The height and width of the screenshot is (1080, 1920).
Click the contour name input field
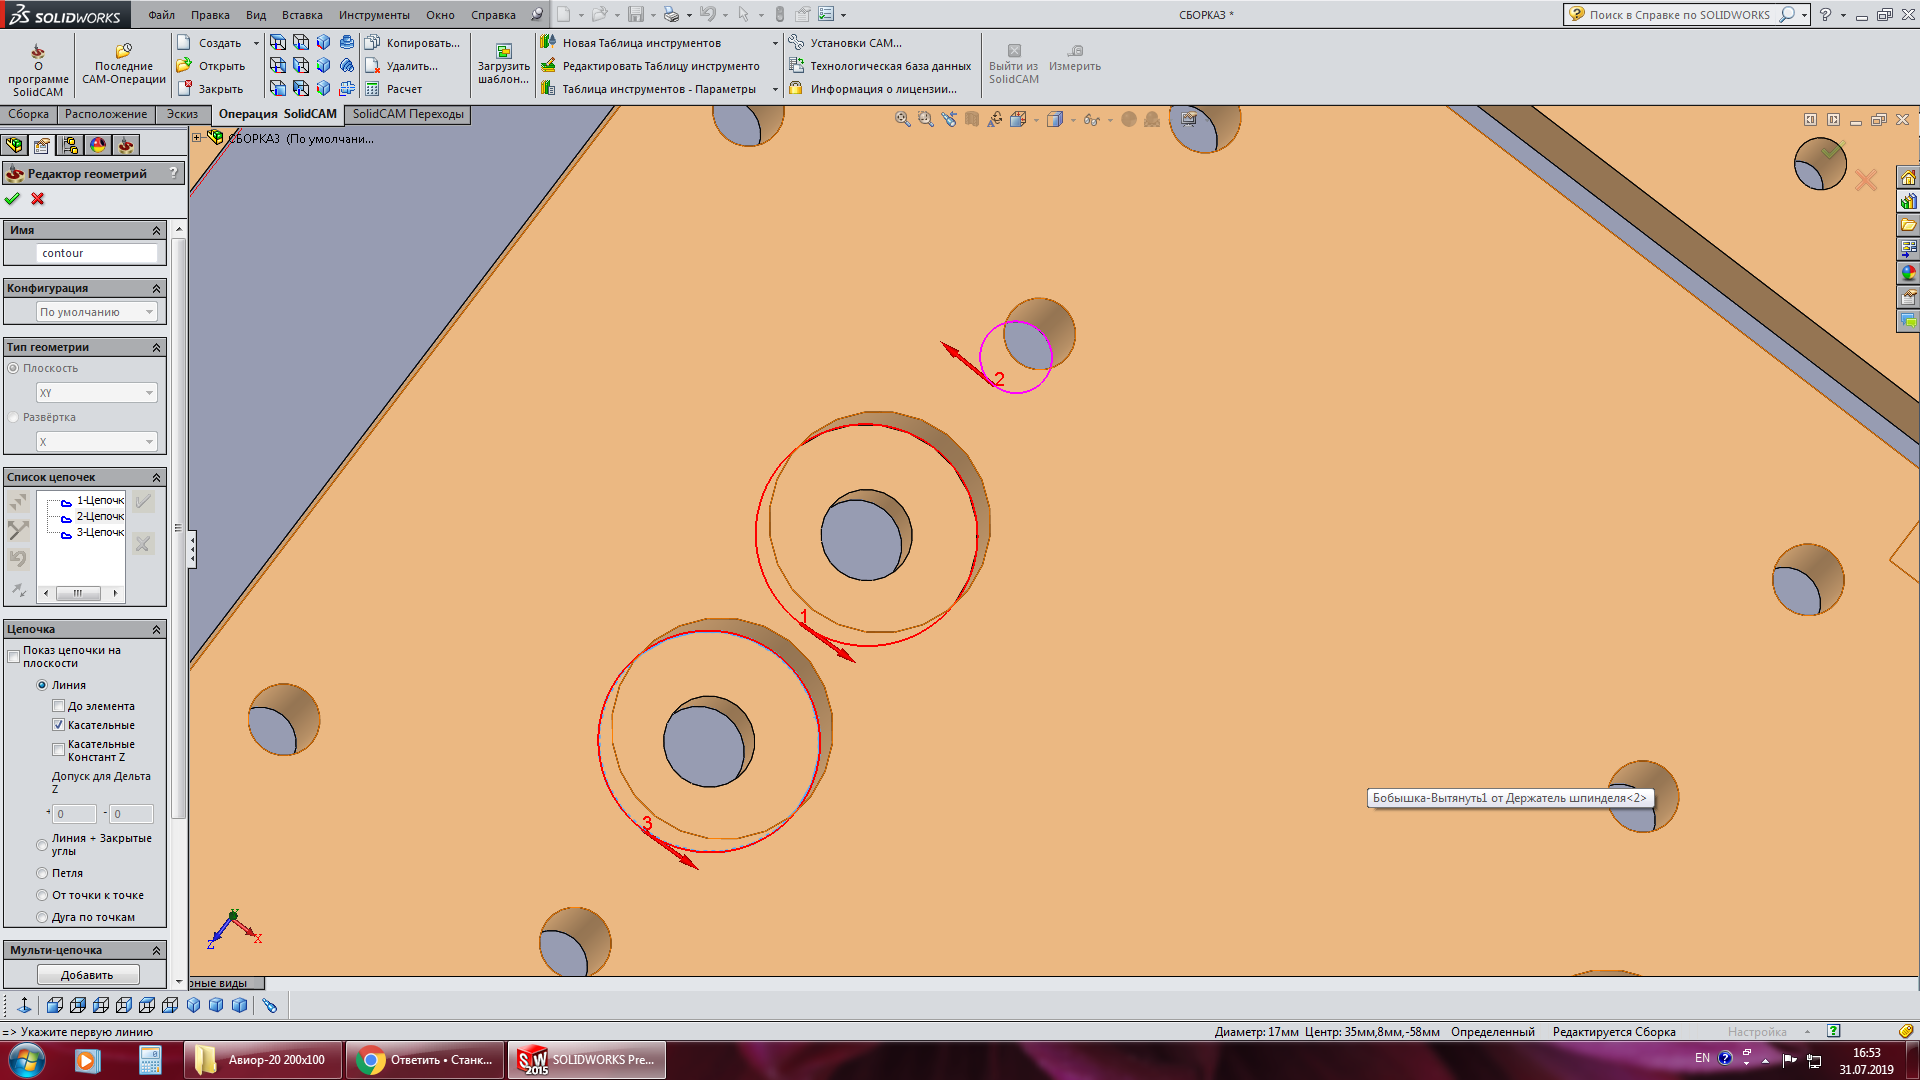click(x=97, y=254)
